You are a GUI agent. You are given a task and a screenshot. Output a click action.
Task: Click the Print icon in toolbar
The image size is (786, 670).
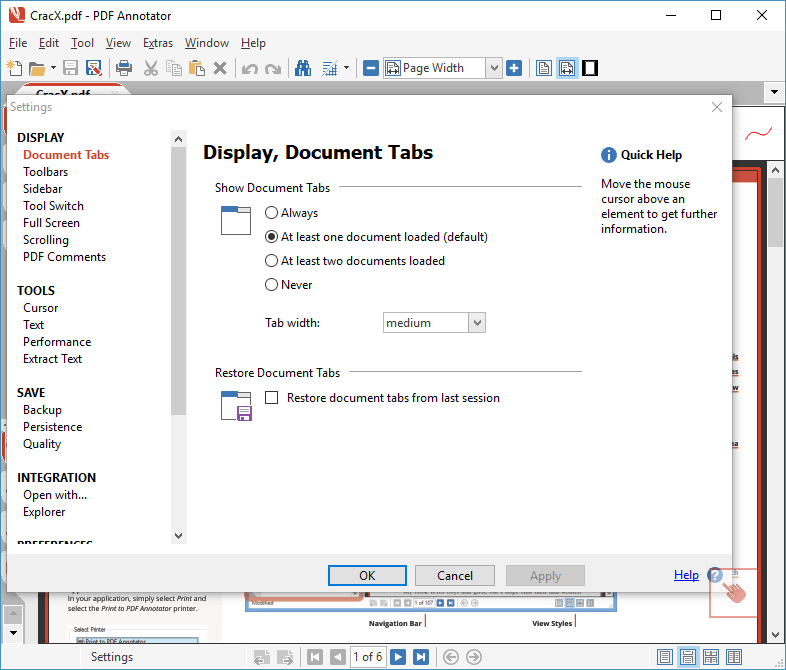124,68
